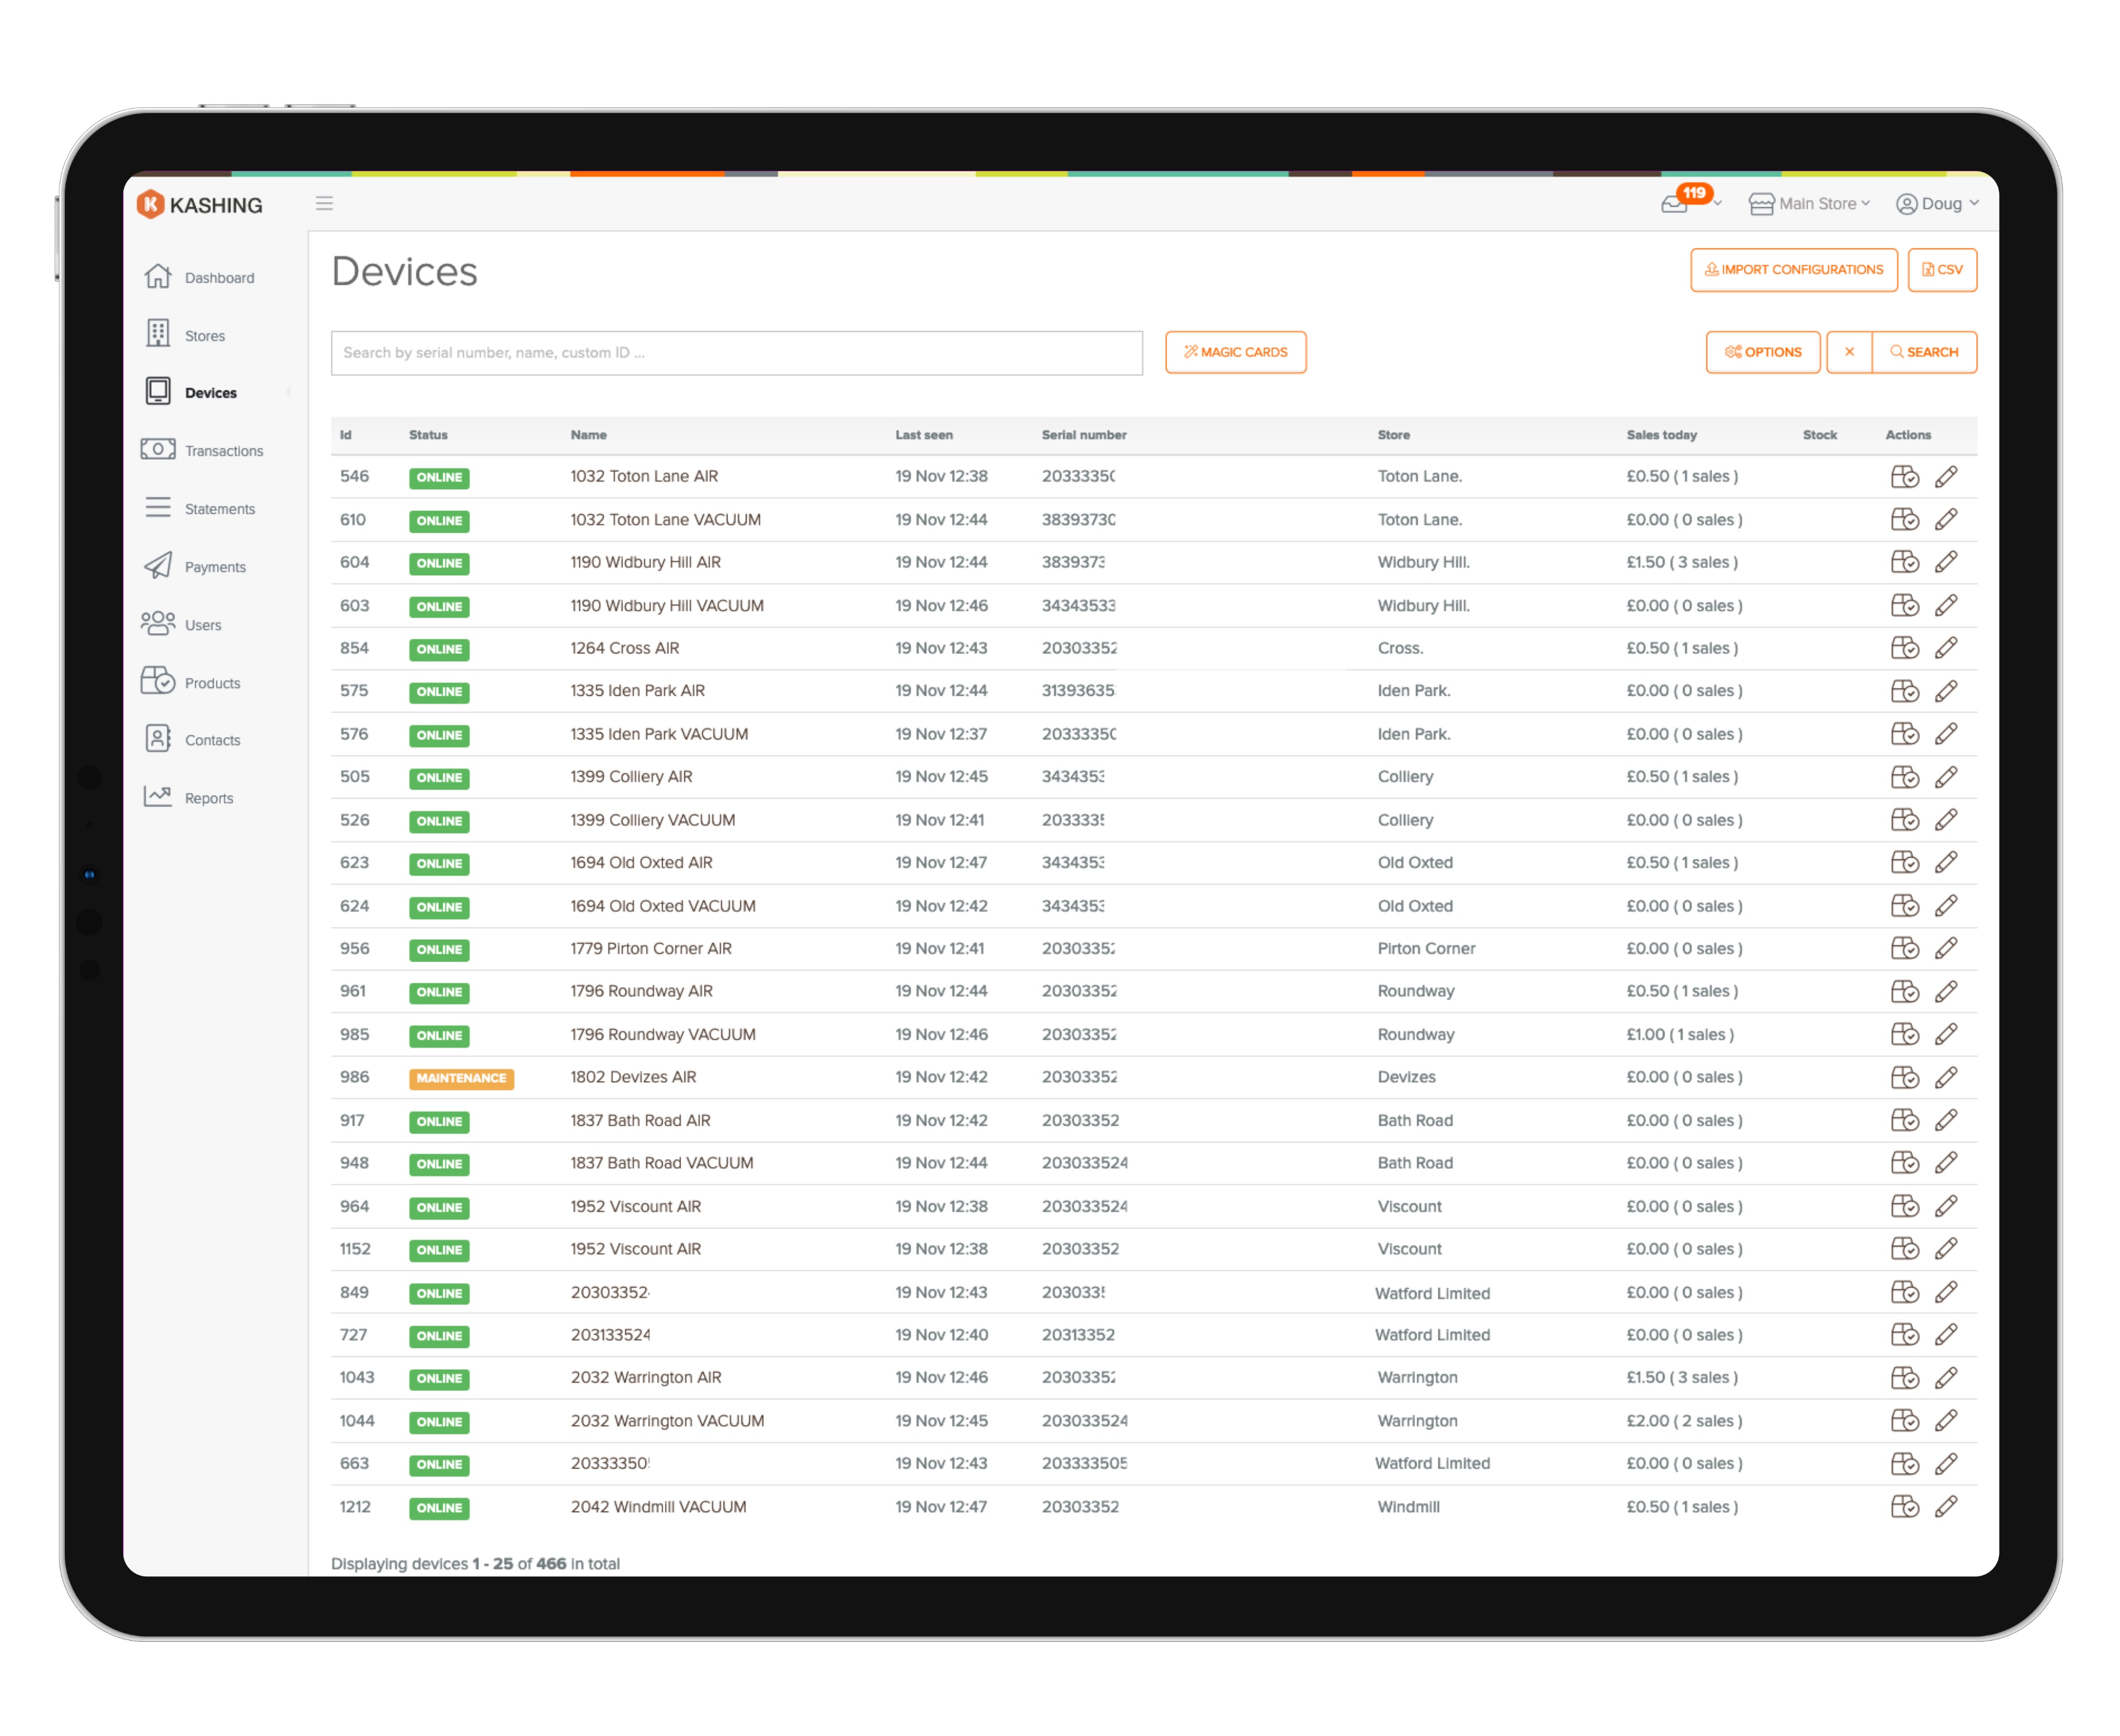Open products icon for device id 1152
Viewport: 2120px width, 1736px height.
point(1904,1250)
